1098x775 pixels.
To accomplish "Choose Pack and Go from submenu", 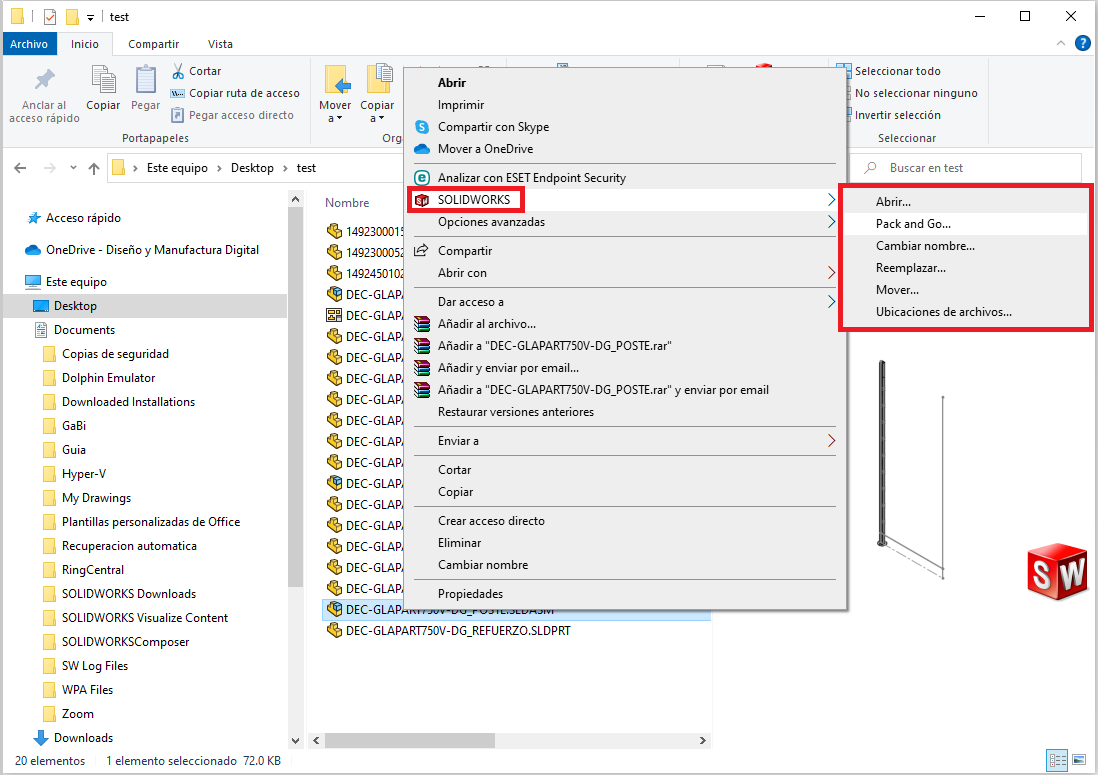I will click(x=913, y=224).
